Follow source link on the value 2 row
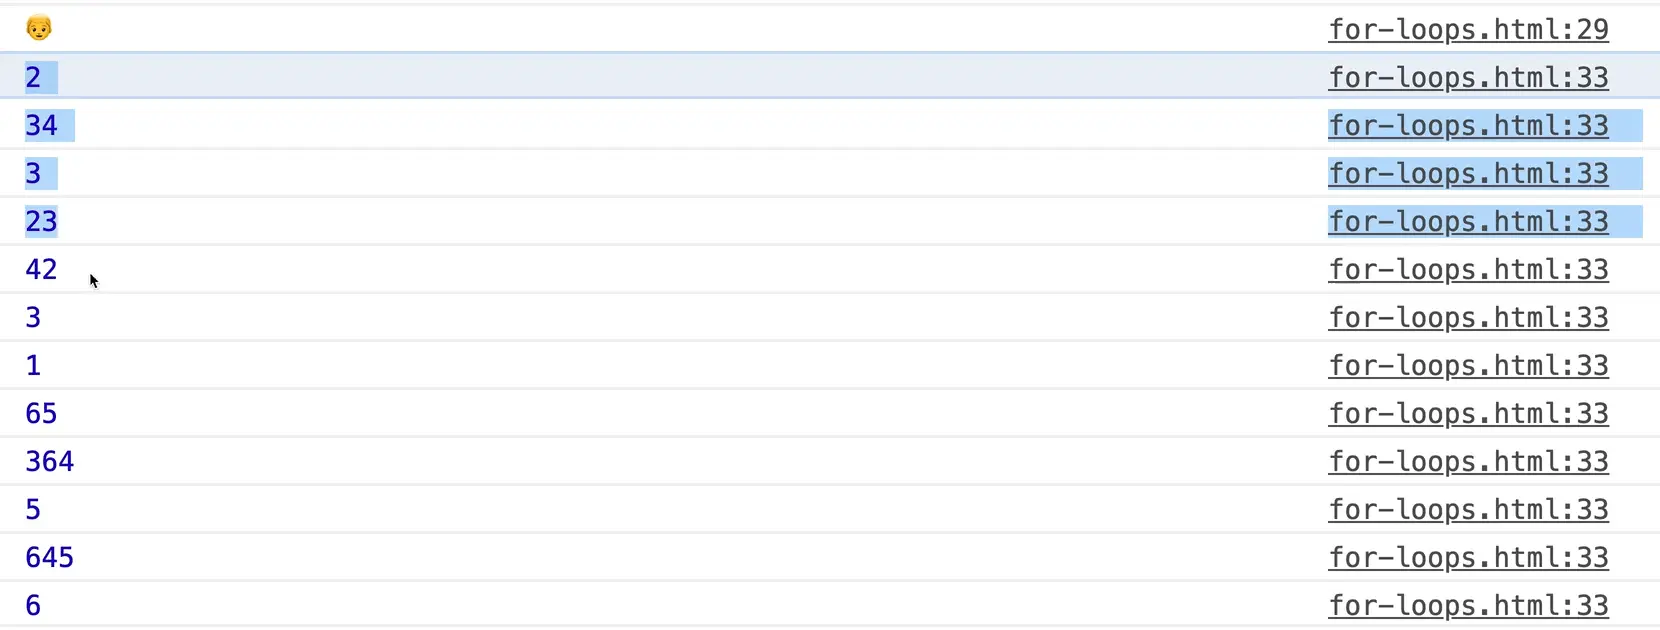 (x=1468, y=78)
